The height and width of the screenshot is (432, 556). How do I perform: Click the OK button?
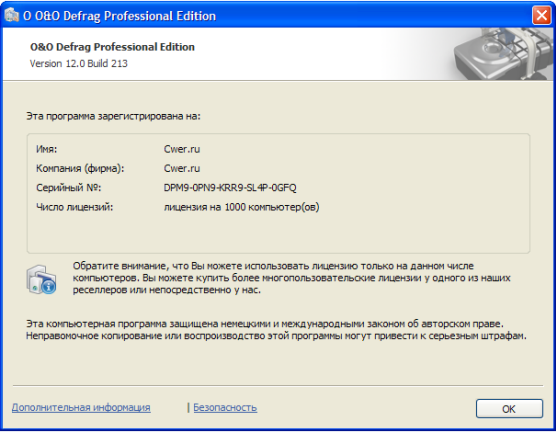[509, 409]
